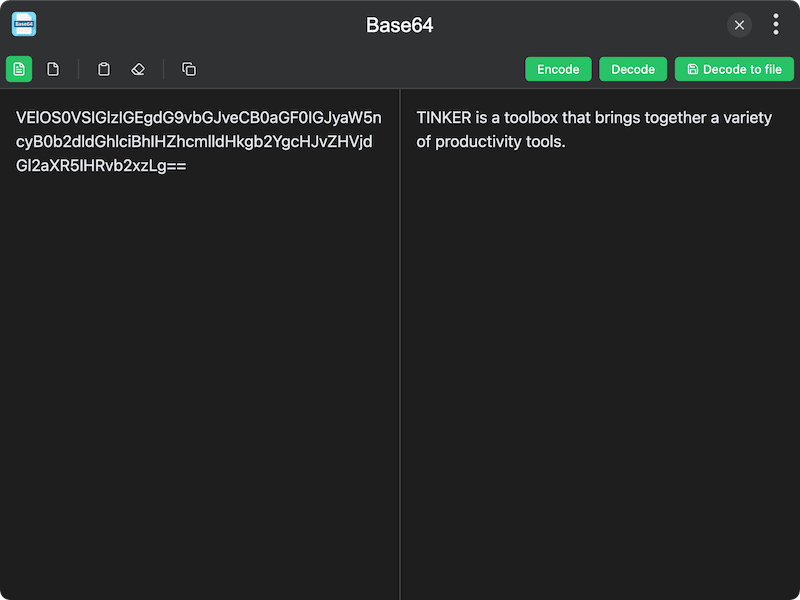Clear the input with the eraser icon
Screen dimensions: 800x600
138,69
